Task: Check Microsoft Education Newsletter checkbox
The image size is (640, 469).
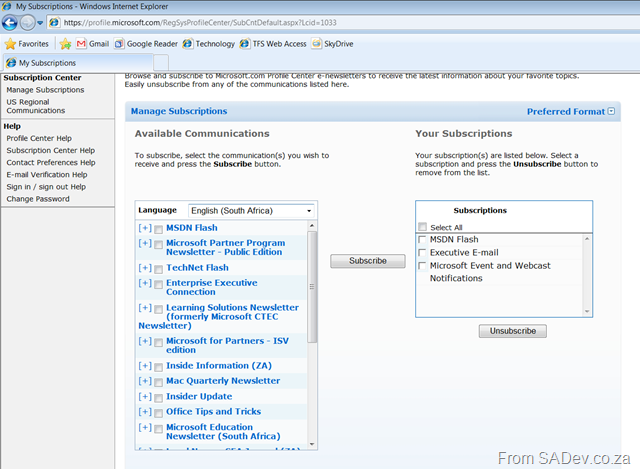Action: [158, 429]
